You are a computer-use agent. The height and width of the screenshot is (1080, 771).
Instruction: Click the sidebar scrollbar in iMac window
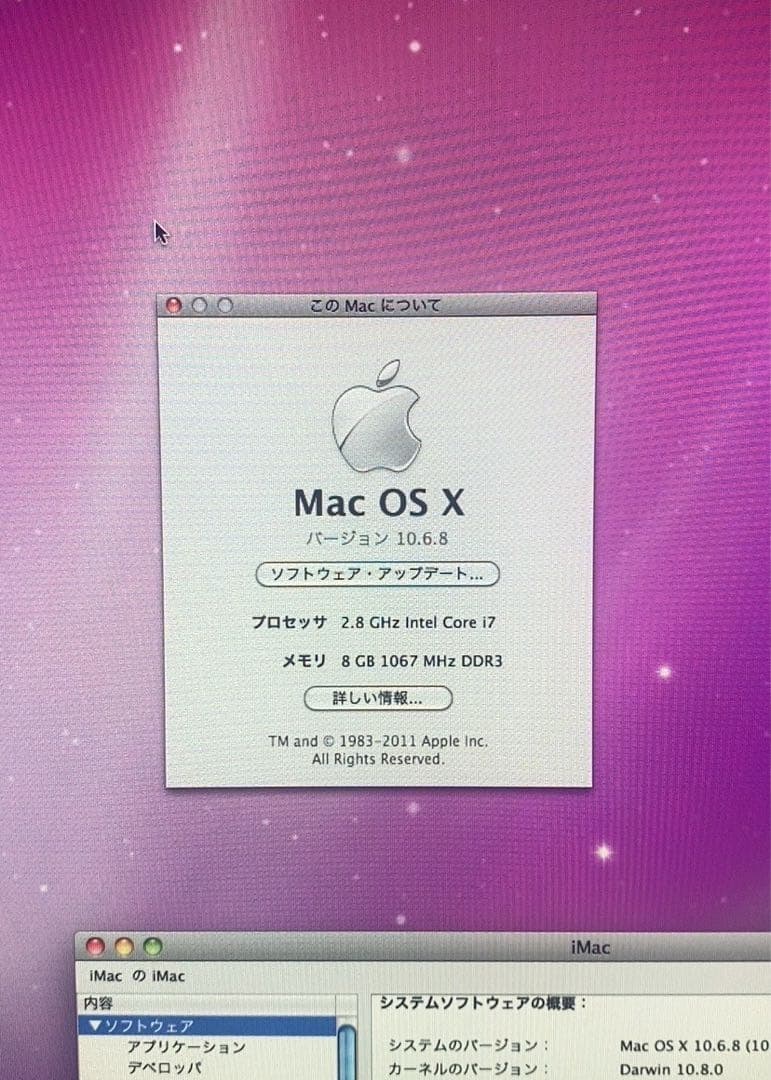pos(347,1052)
